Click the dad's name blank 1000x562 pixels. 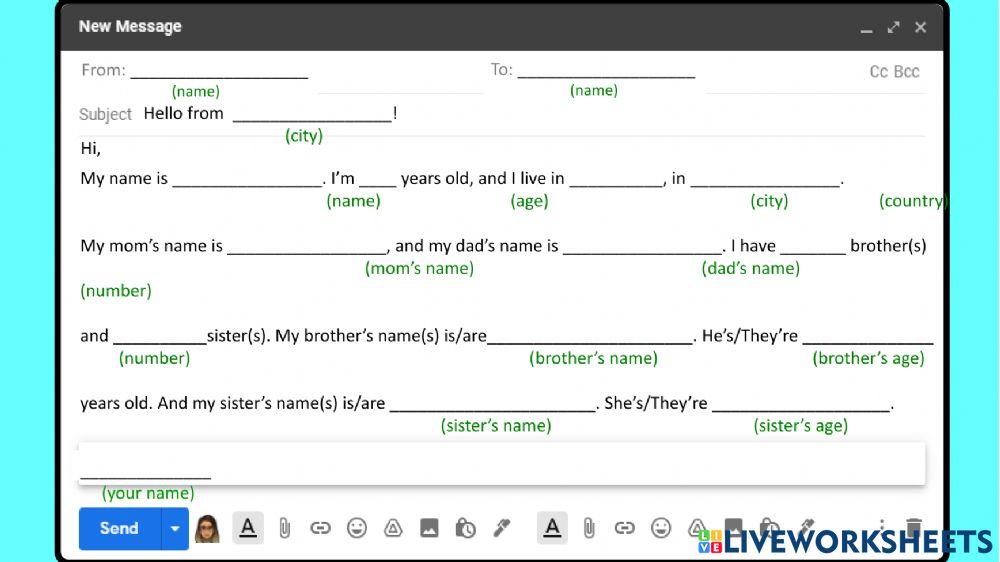click(643, 247)
